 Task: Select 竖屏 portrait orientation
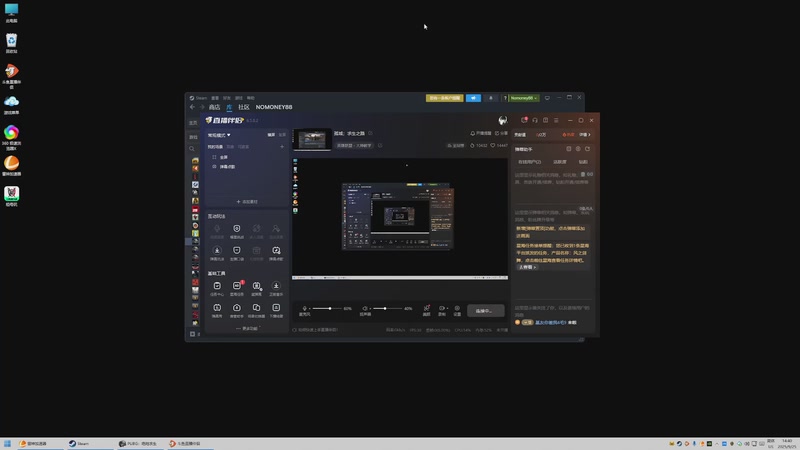click(282, 135)
